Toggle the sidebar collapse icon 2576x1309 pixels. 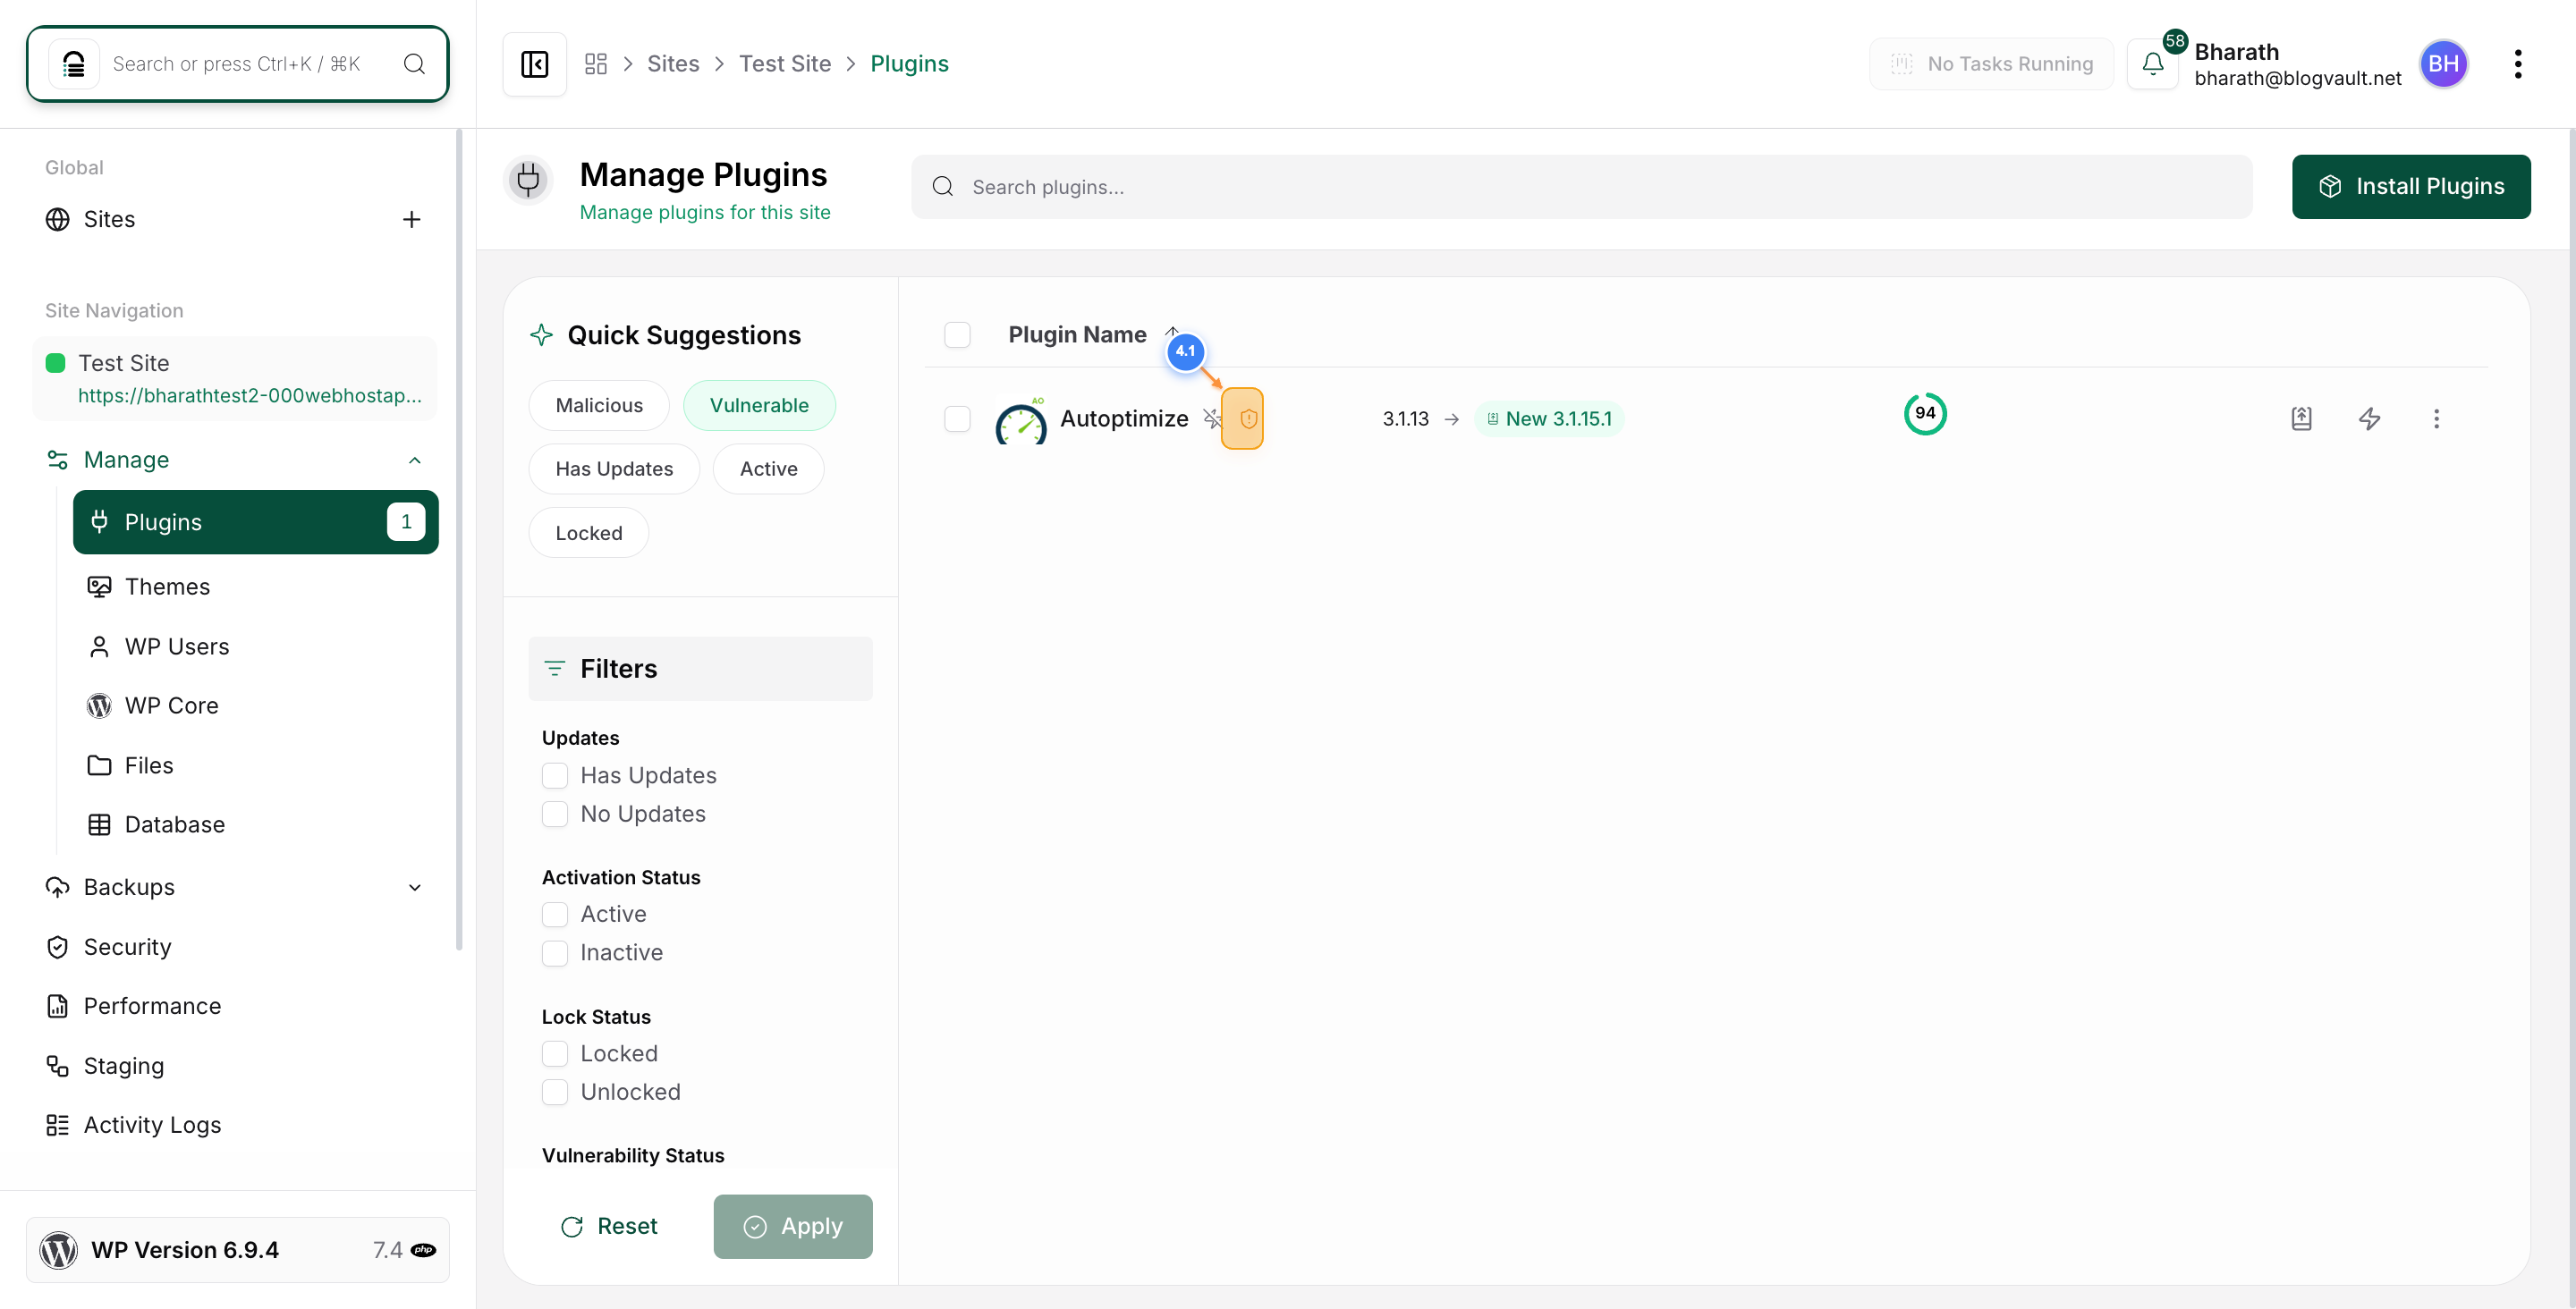point(534,64)
